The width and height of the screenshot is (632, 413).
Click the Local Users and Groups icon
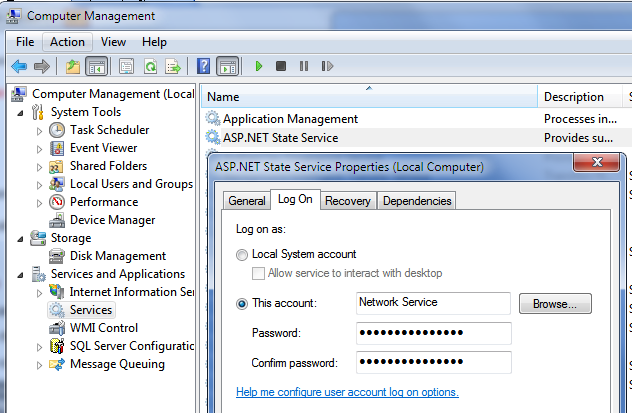pyautogui.click(x=56, y=184)
